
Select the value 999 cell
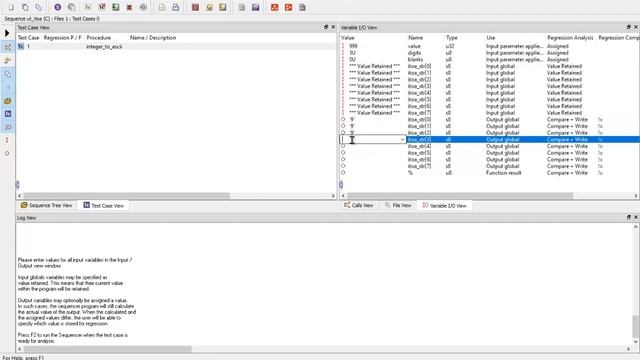coord(353,46)
